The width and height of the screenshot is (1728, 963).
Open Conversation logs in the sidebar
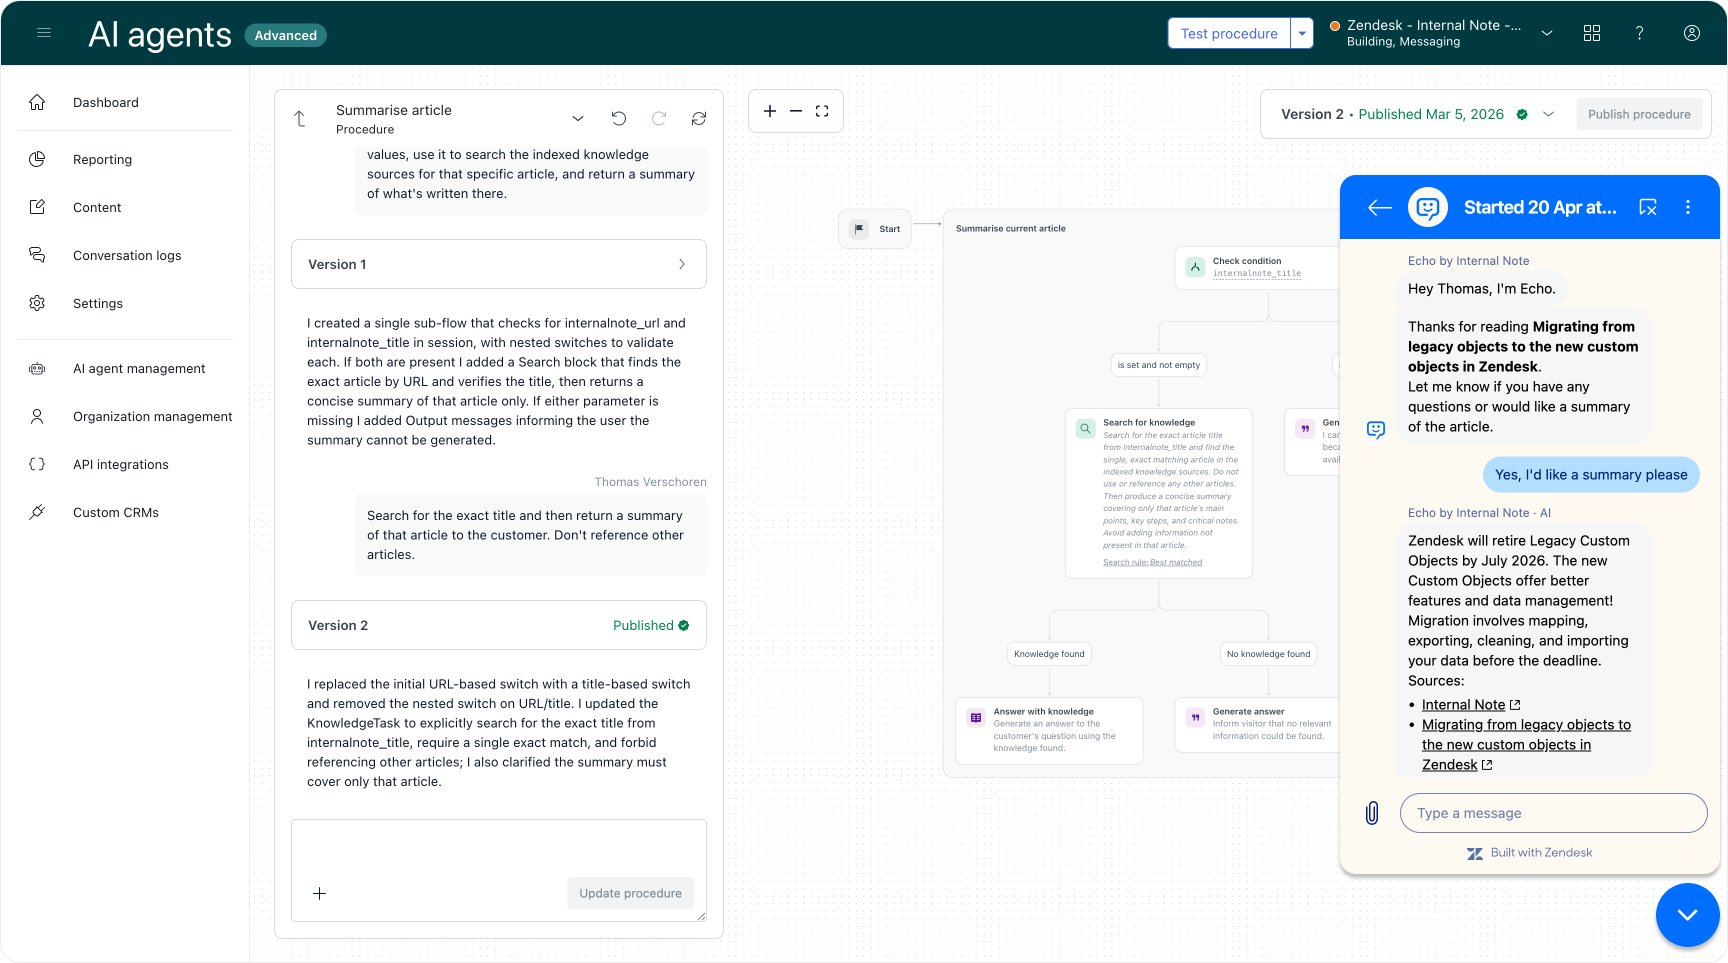coord(125,255)
